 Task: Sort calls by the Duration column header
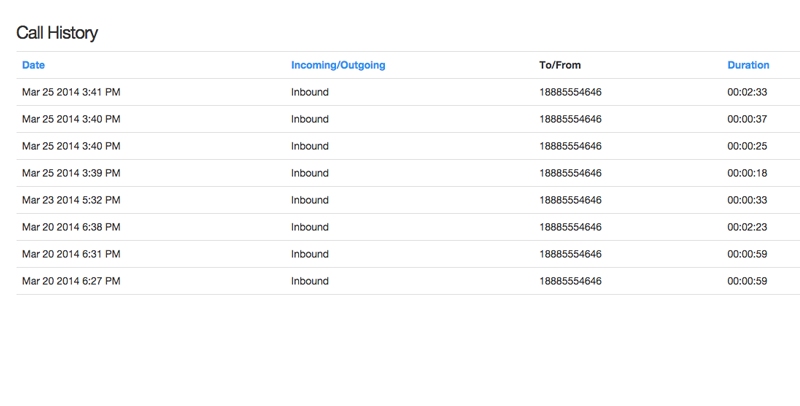(x=748, y=65)
